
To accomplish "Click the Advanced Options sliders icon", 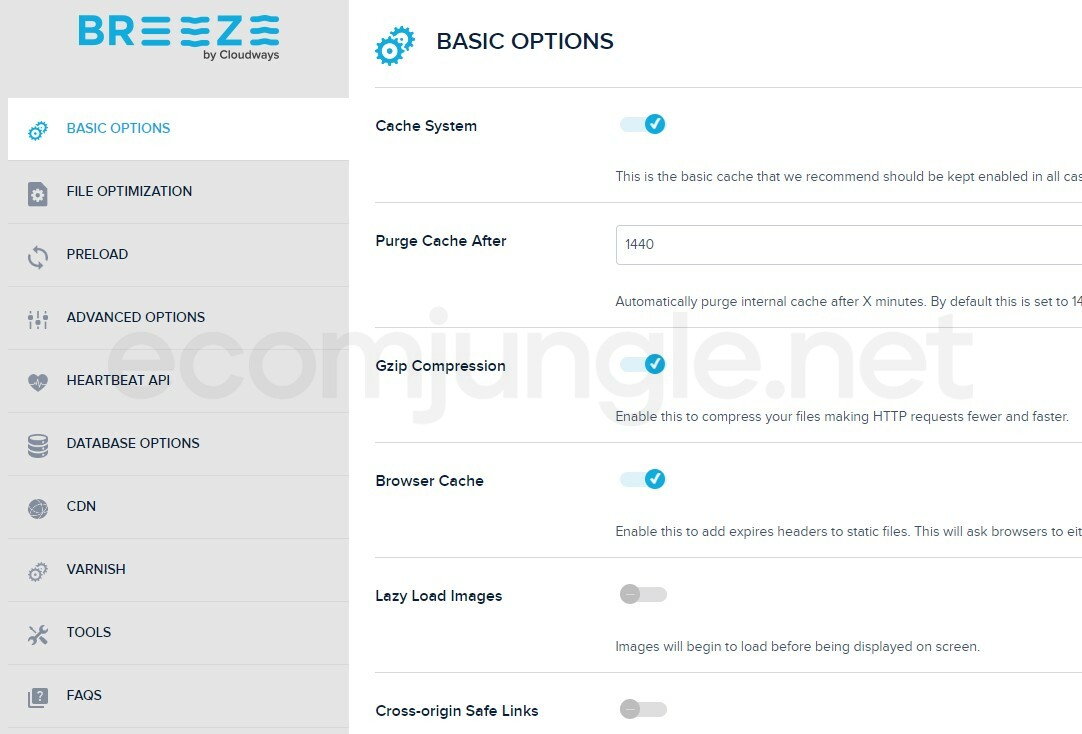I will [38, 319].
